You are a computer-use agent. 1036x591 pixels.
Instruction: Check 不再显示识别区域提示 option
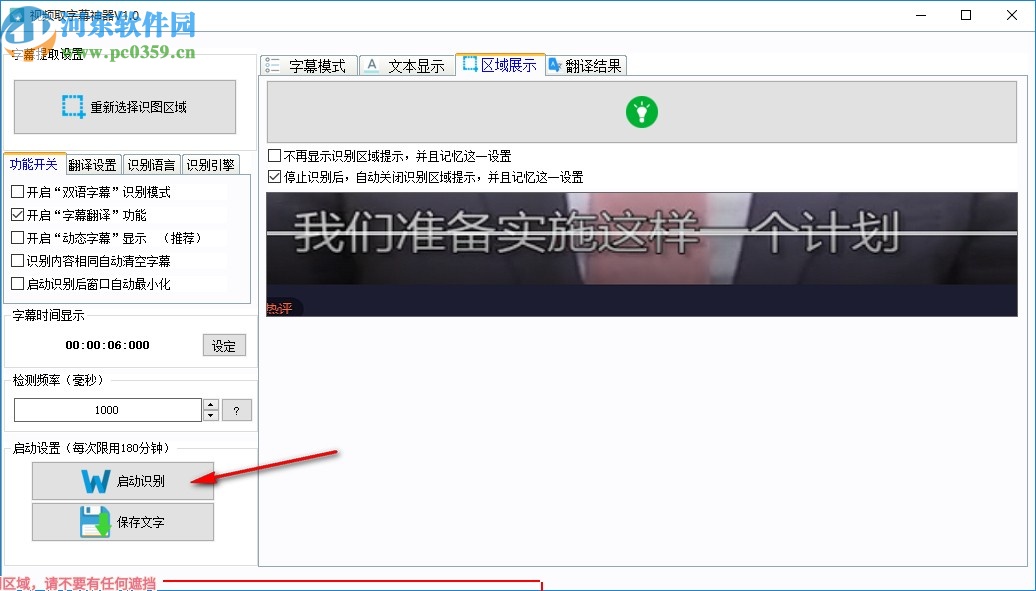pos(272,157)
